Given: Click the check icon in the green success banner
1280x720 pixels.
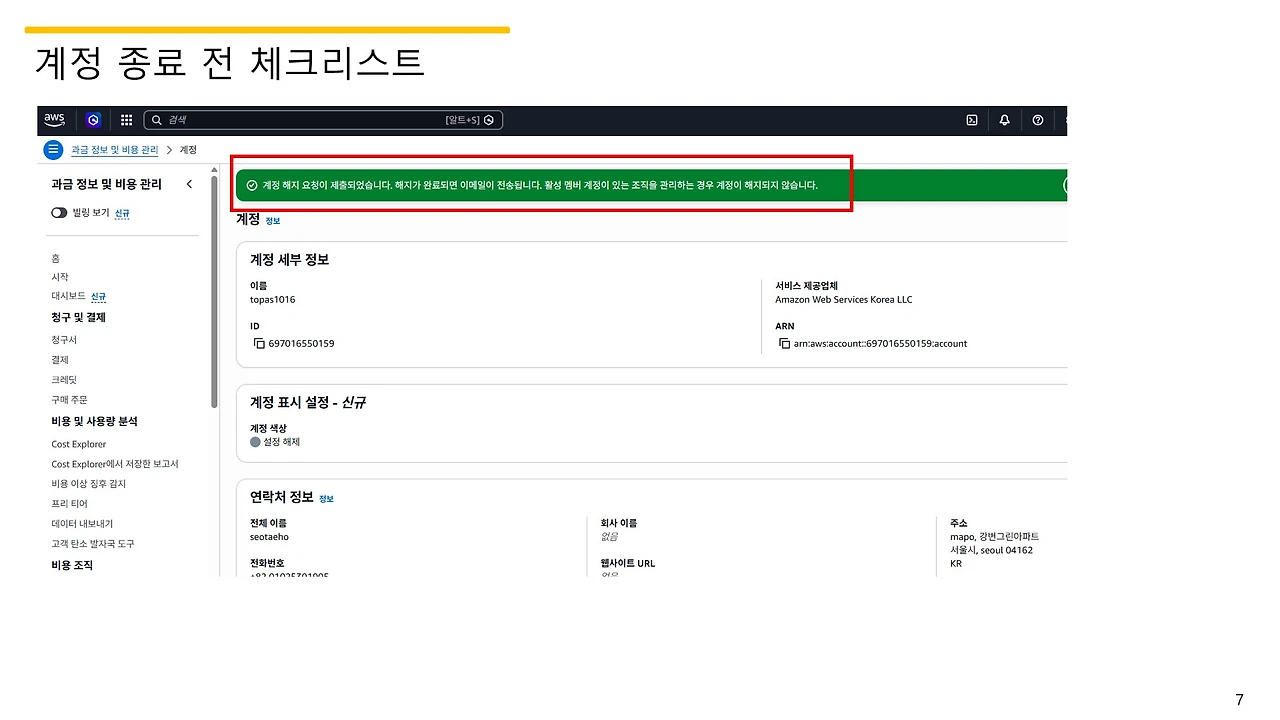Looking at the screenshot, I should click(x=252, y=185).
